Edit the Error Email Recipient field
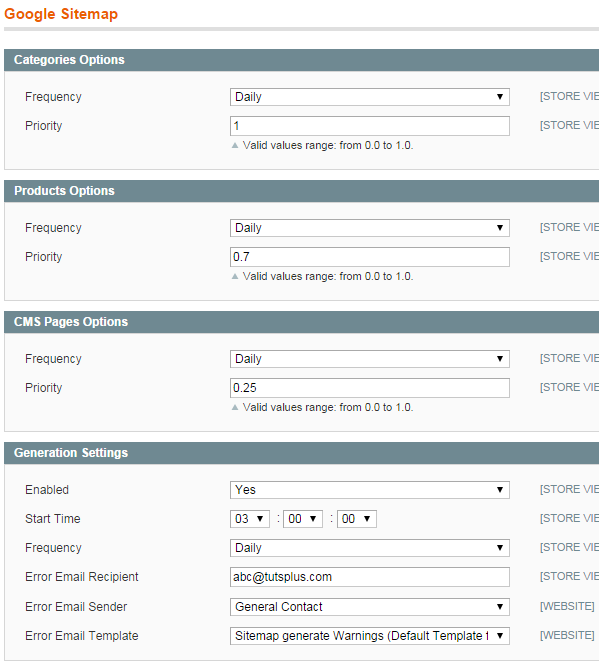The width and height of the screenshot is (599, 665). point(369,577)
